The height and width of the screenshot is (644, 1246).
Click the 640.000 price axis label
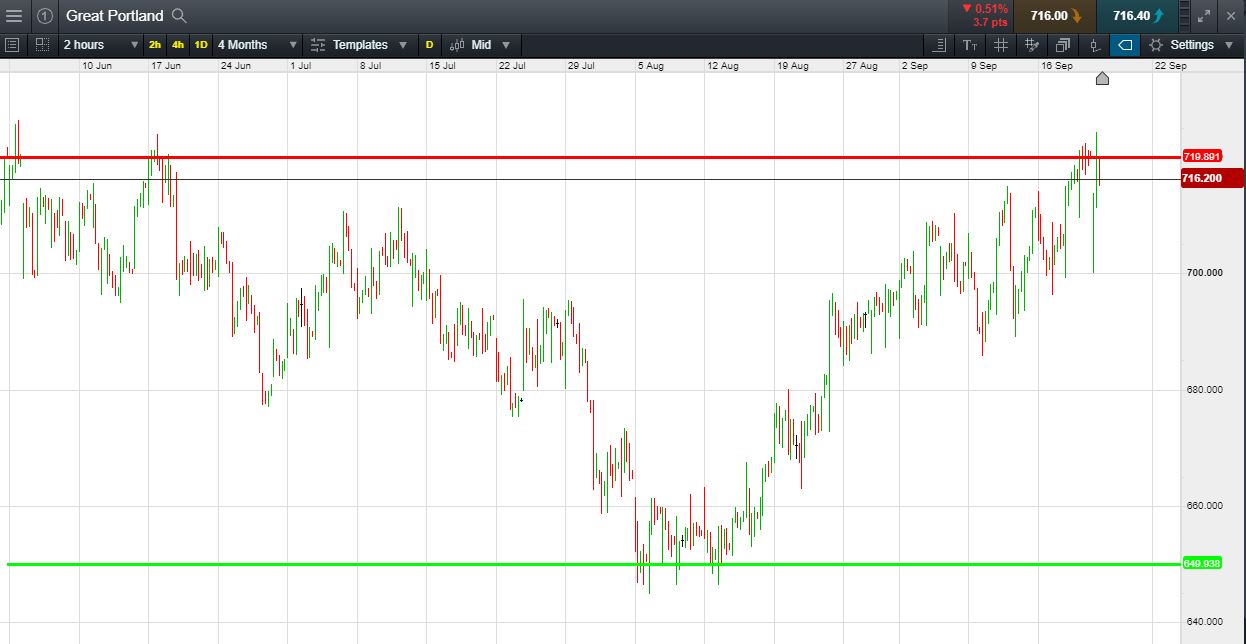point(1204,622)
